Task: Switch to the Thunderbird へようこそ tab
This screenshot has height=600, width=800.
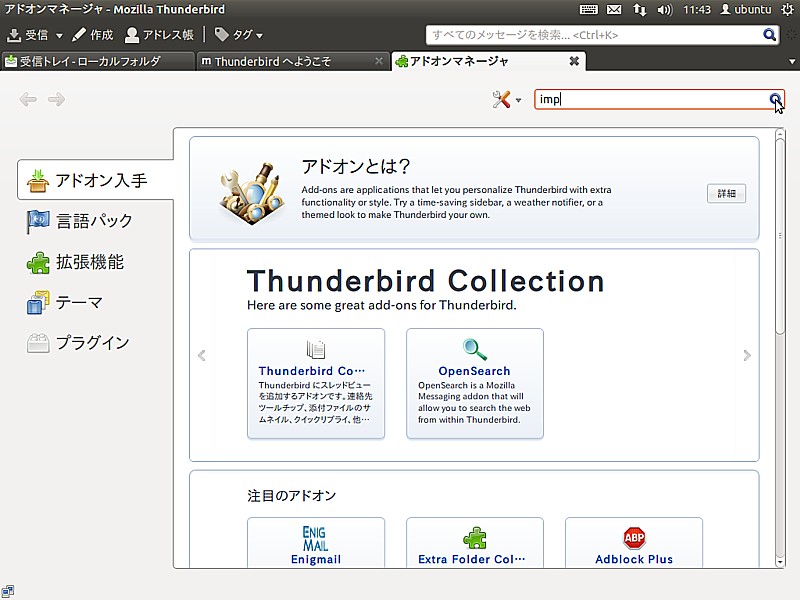Action: point(292,62)
